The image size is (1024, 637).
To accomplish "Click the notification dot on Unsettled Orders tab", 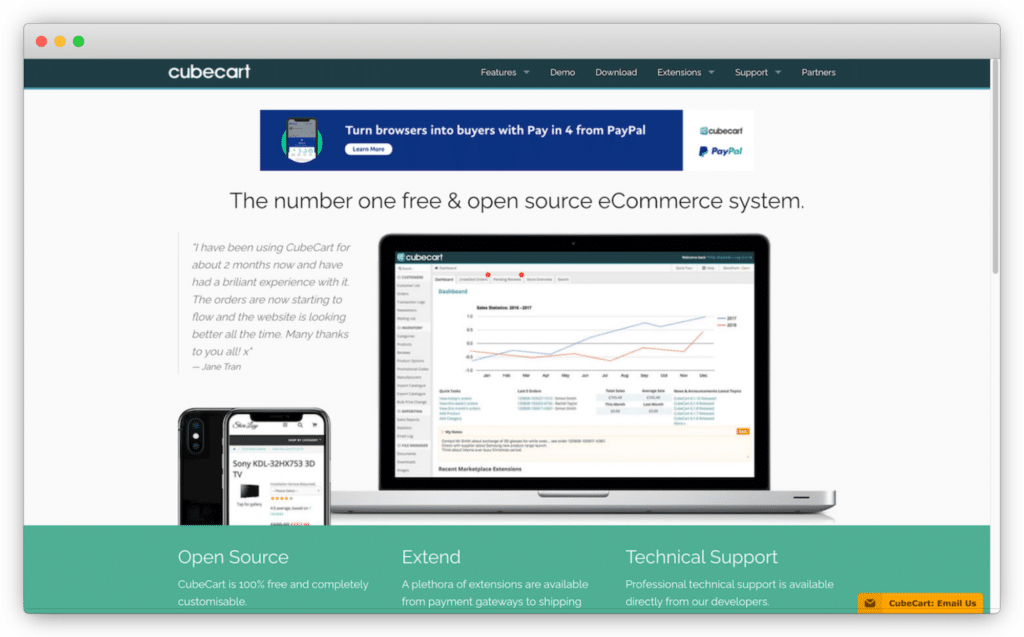I will [488, 274].
